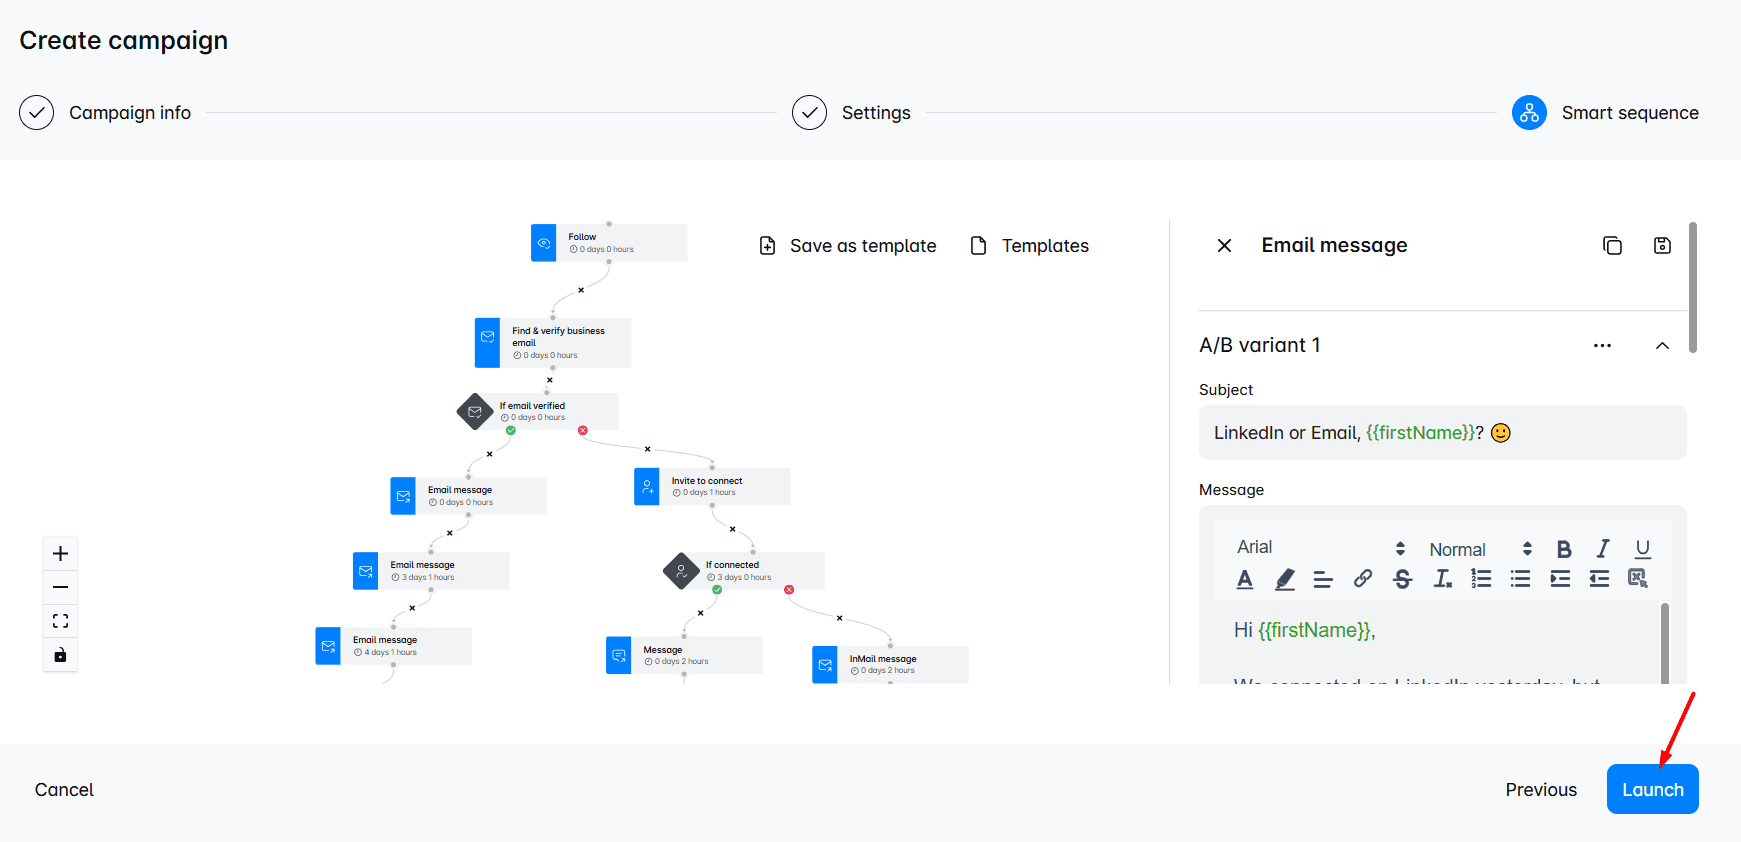
Task: Open the Normal text size dropdown
Action: [1480, 549]
